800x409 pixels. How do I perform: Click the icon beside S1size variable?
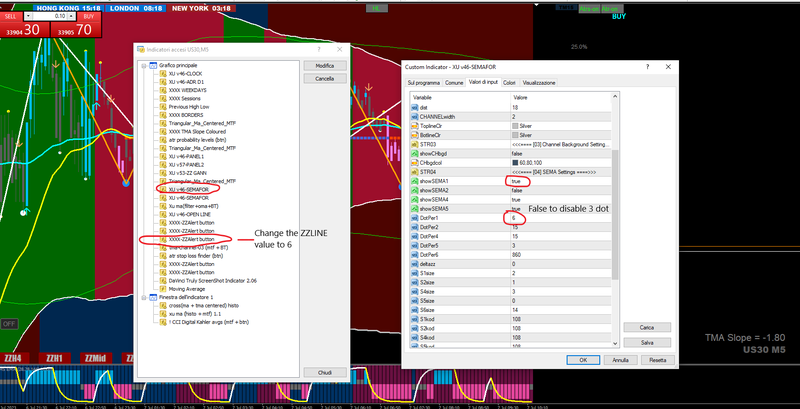tap(415, 273)
